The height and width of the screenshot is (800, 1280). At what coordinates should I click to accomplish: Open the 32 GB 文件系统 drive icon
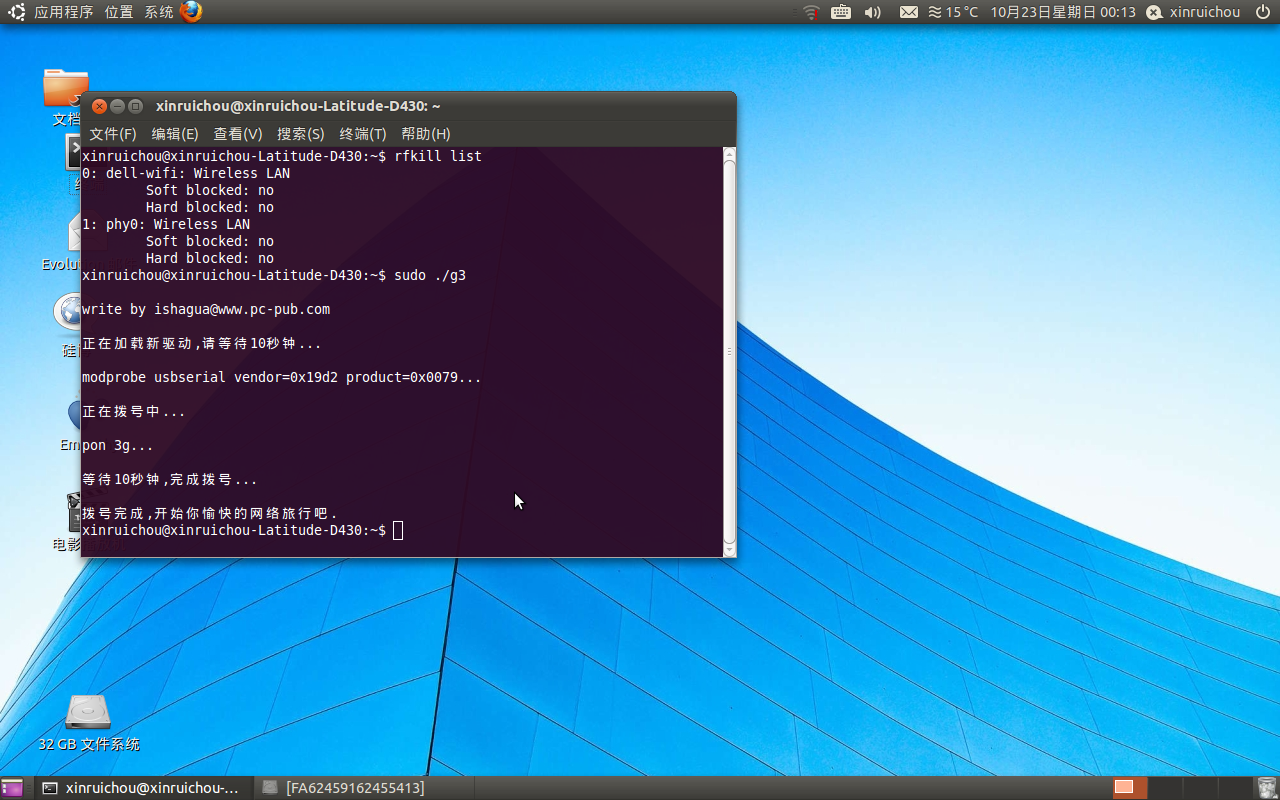(x=88, y=712)
